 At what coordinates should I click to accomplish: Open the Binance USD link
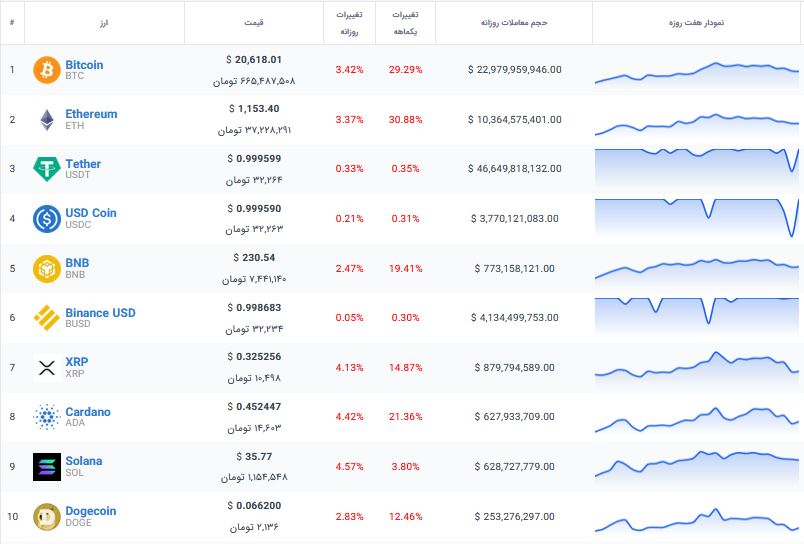click(100, 313)
